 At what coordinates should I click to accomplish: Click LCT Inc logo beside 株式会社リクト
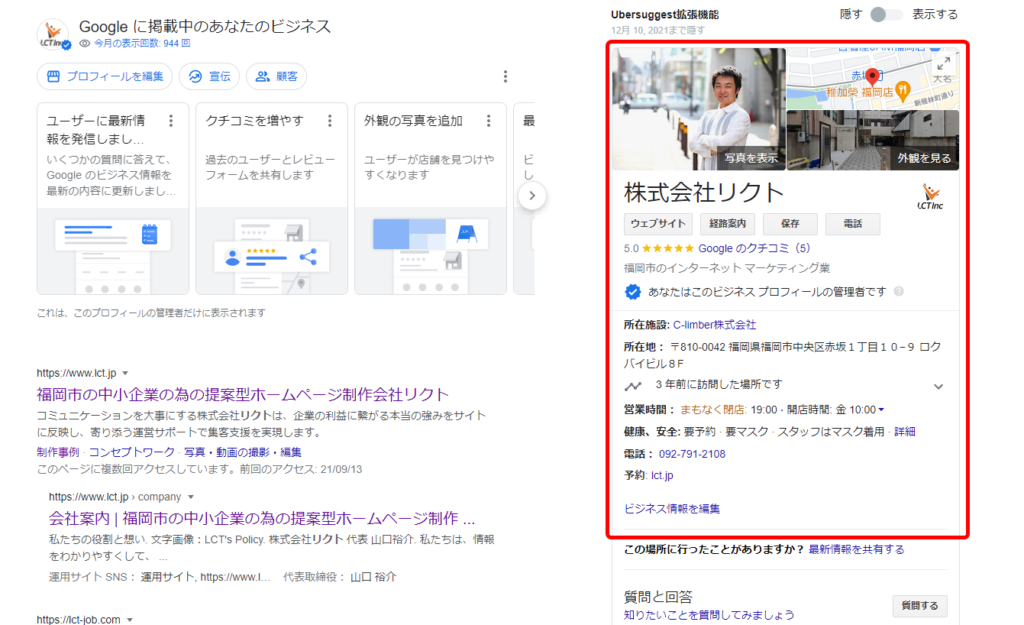click(930, 197)
